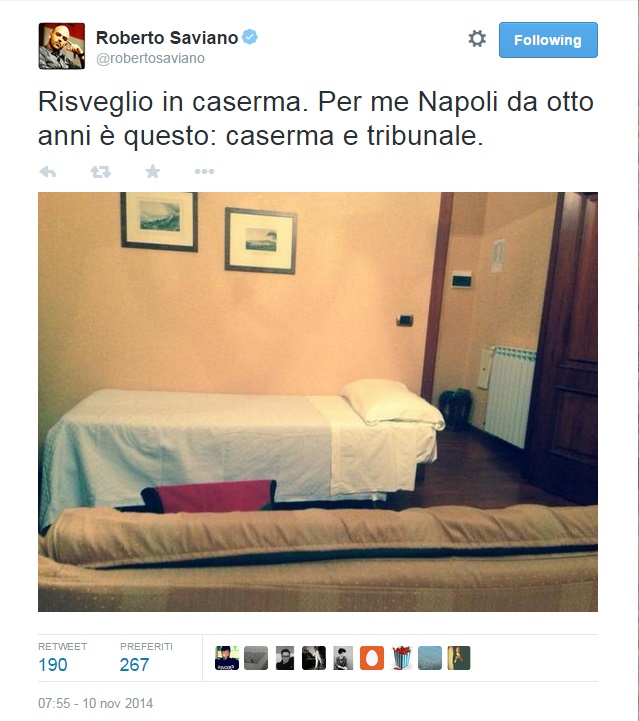The width and height of the screenshot is (639, 721).
Task: Open the gear settings dropdown
Action: coord(477,39)
